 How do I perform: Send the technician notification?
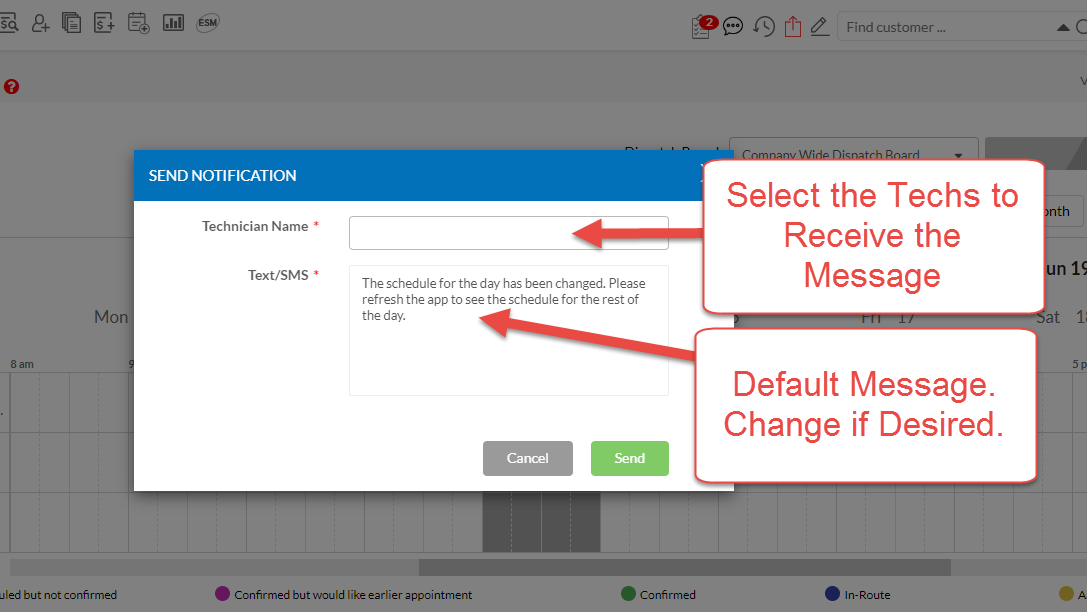(629, 458)
